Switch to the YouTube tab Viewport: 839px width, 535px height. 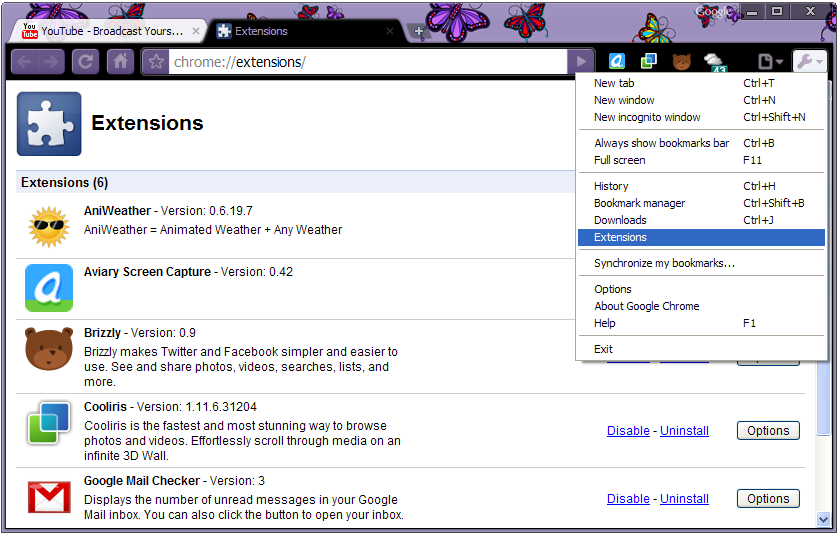(x=107, y=31)
